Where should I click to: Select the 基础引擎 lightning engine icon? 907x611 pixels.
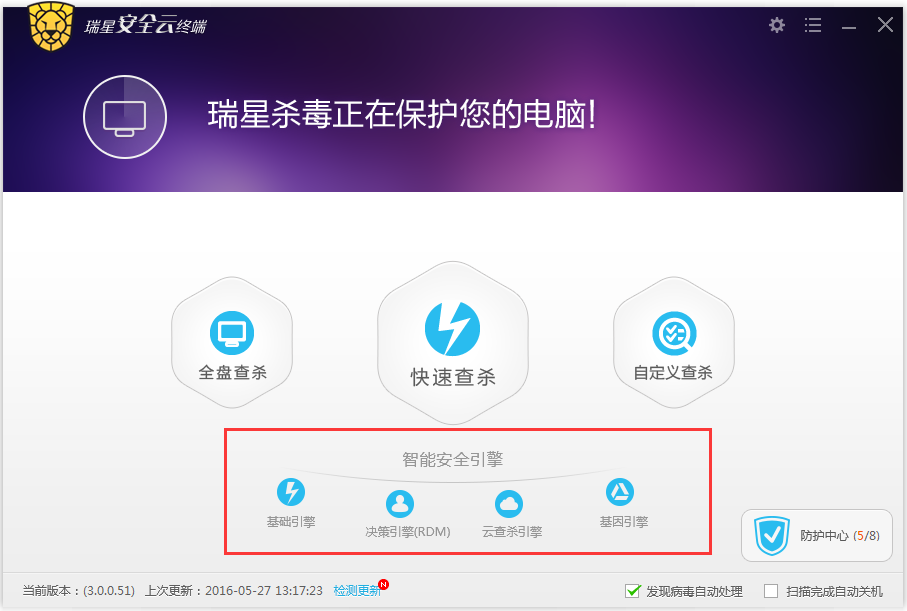(291, 492)
